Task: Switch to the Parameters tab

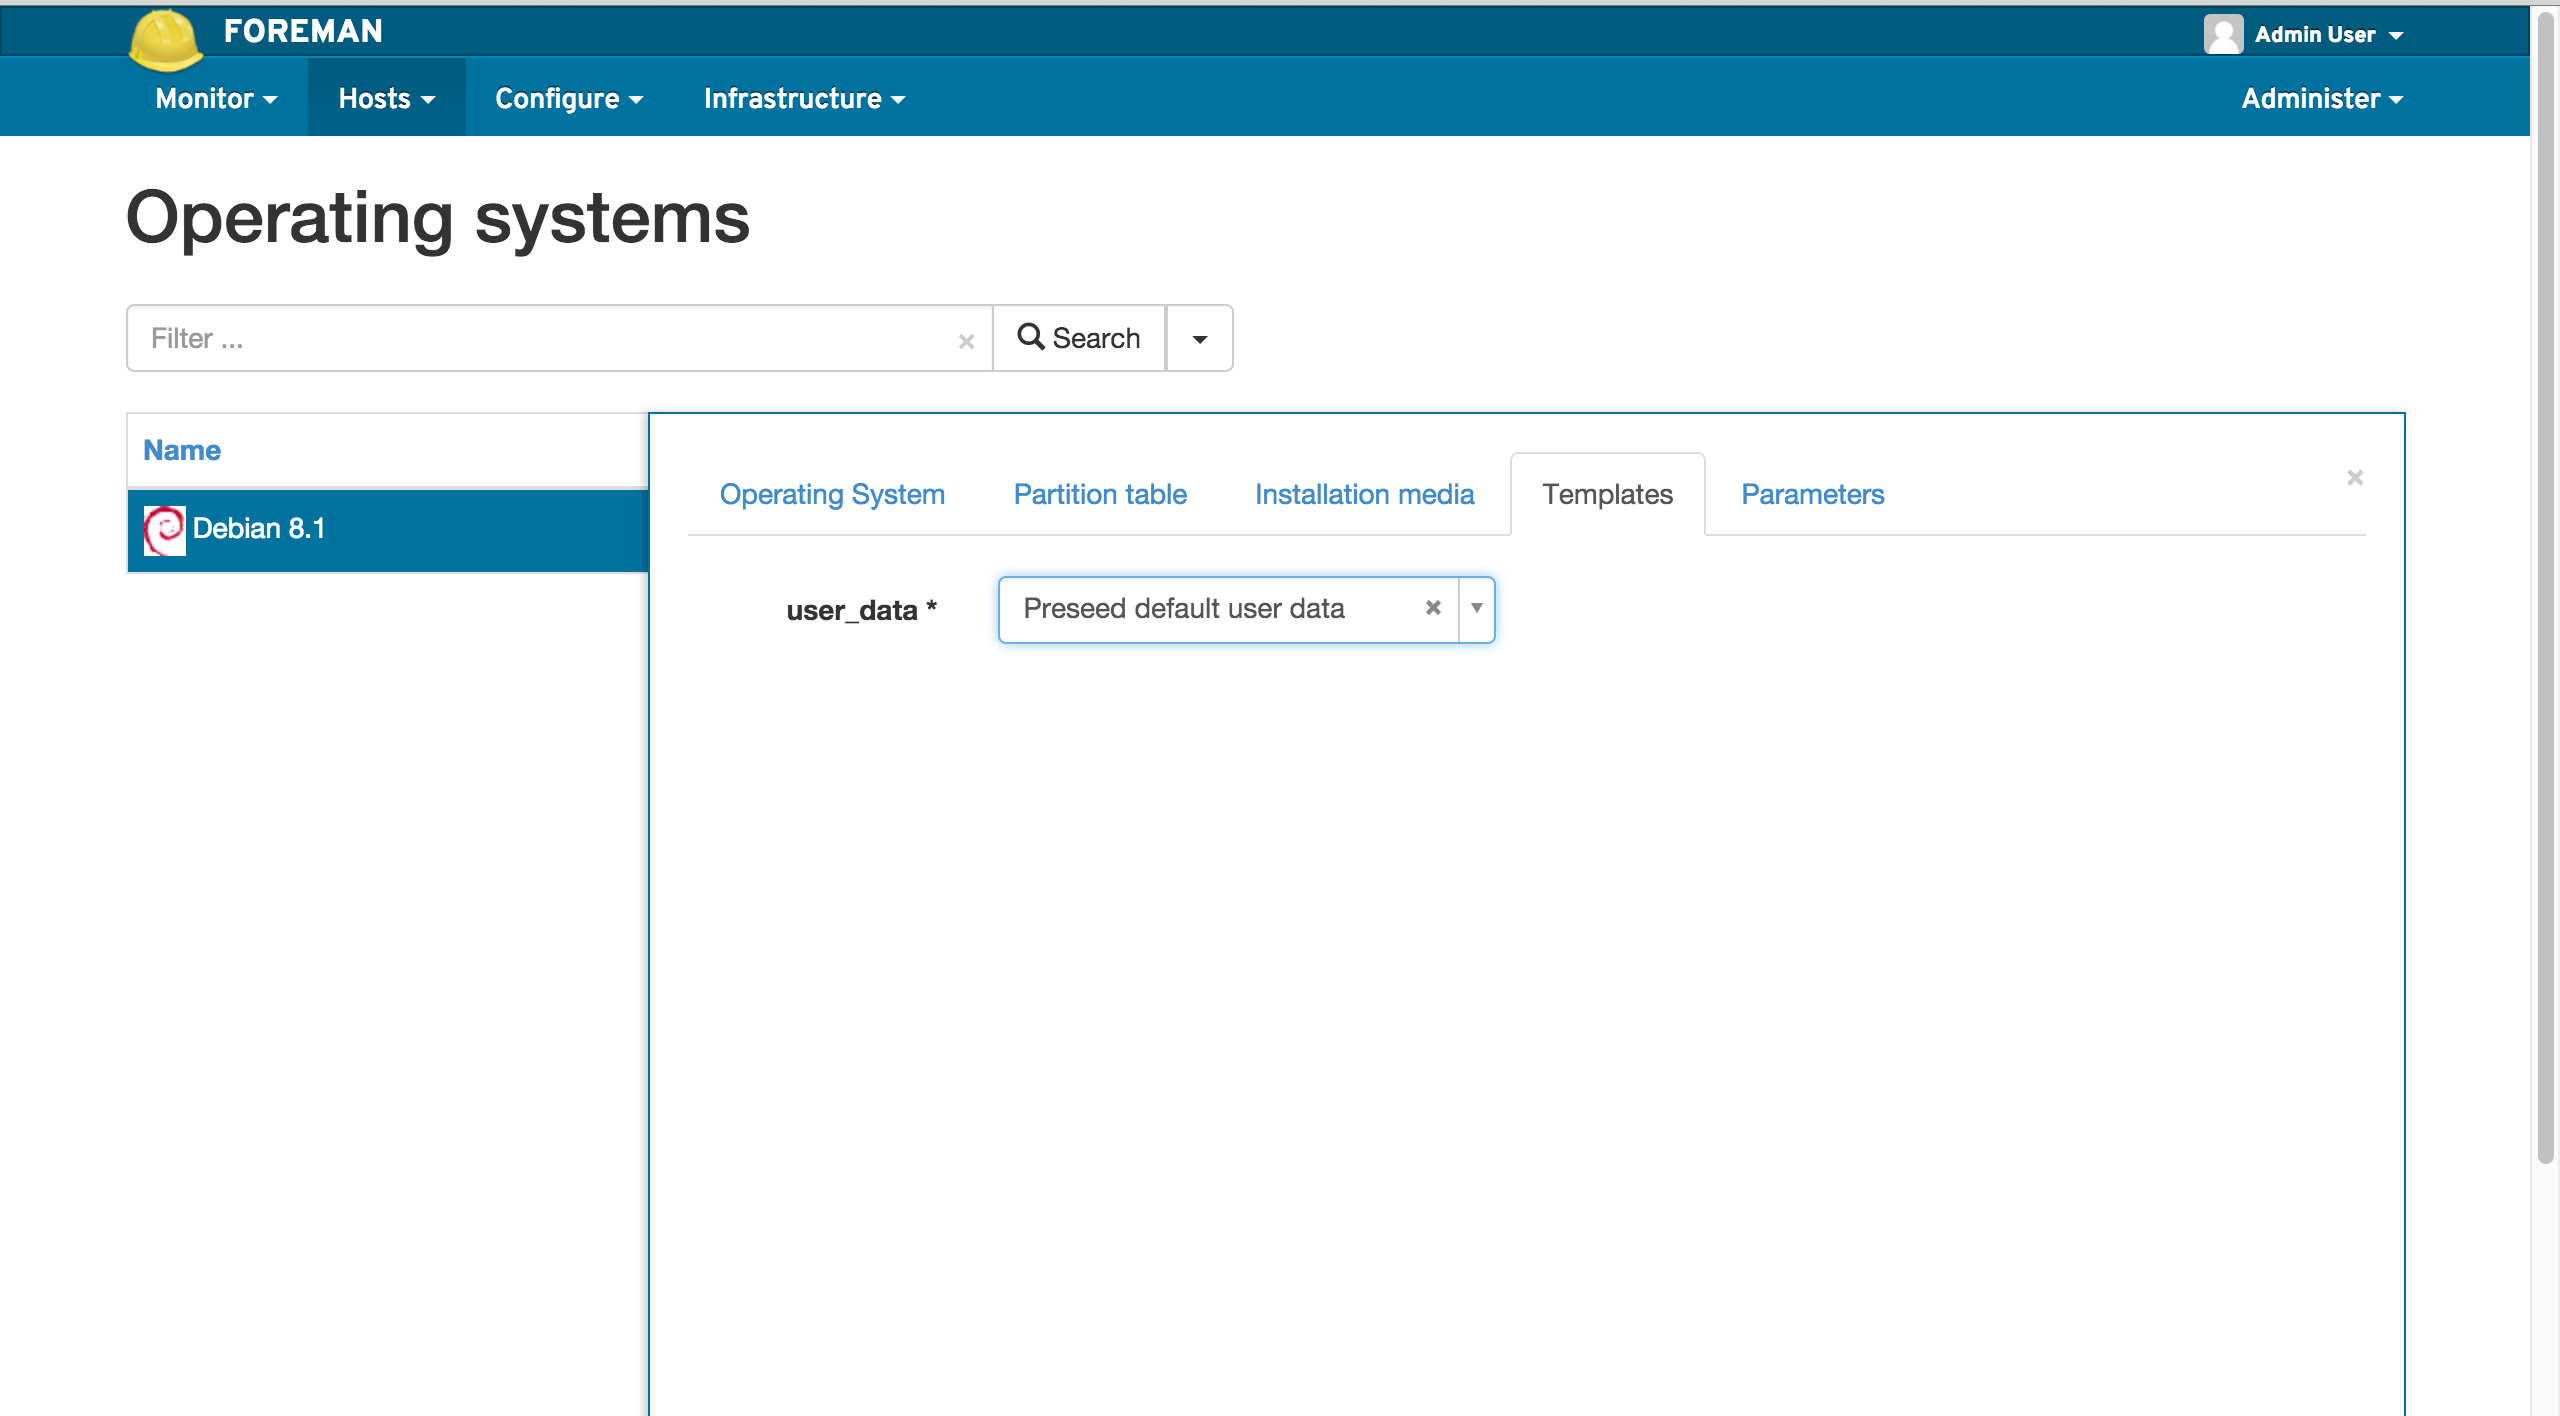Action: click(x=1812, y=494)
